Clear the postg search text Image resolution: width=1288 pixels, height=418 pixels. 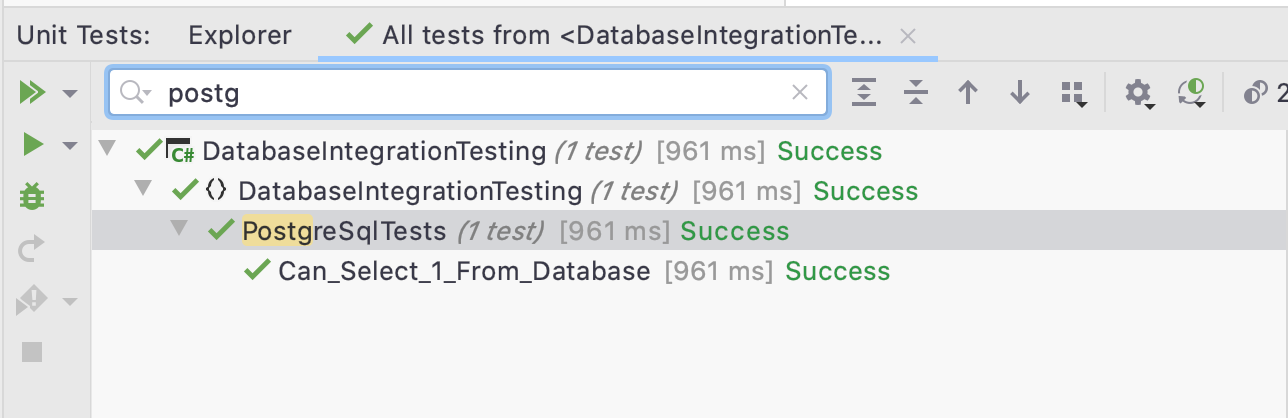(x=799, y=93)
